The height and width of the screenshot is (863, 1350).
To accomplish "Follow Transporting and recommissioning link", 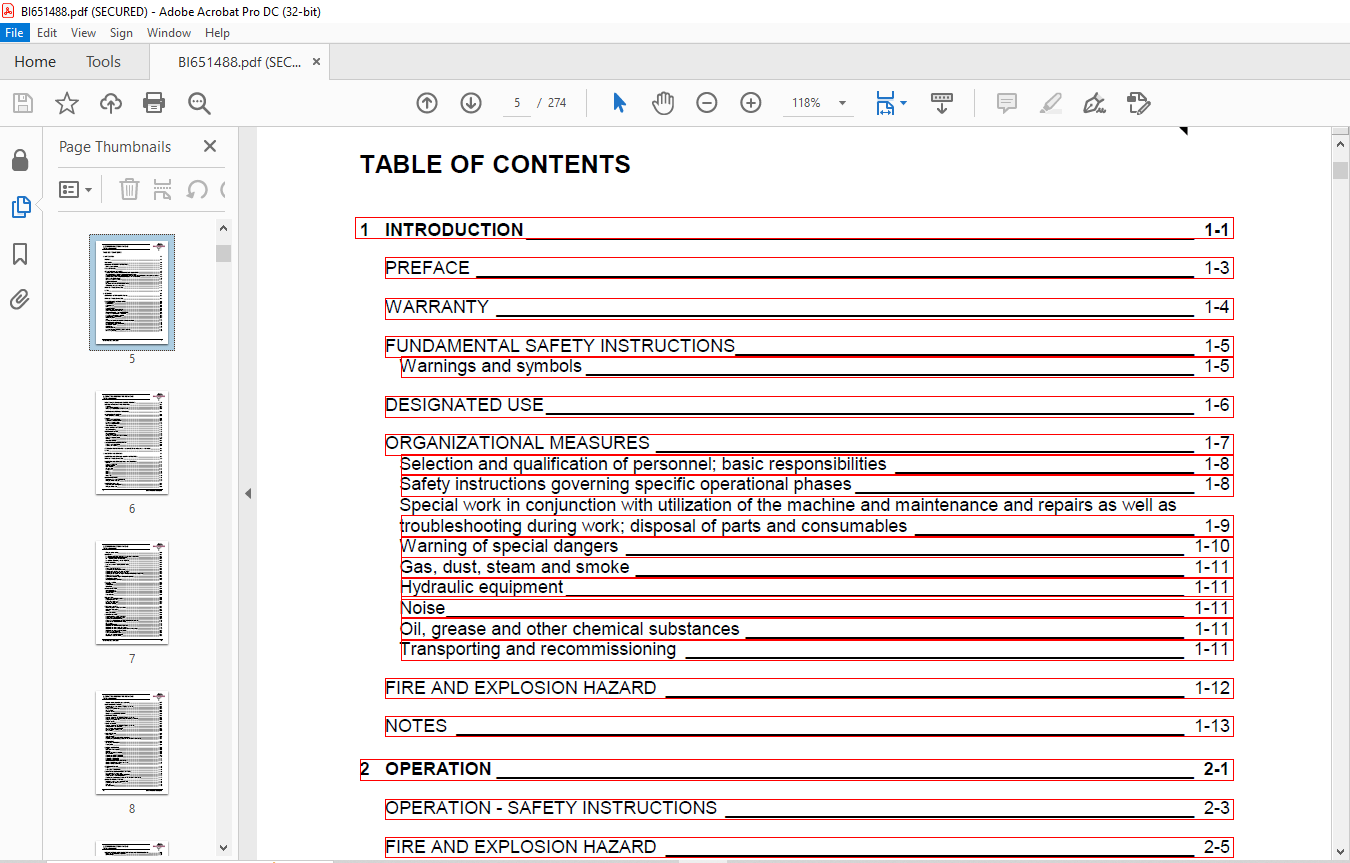I will [x=816, y=649].
